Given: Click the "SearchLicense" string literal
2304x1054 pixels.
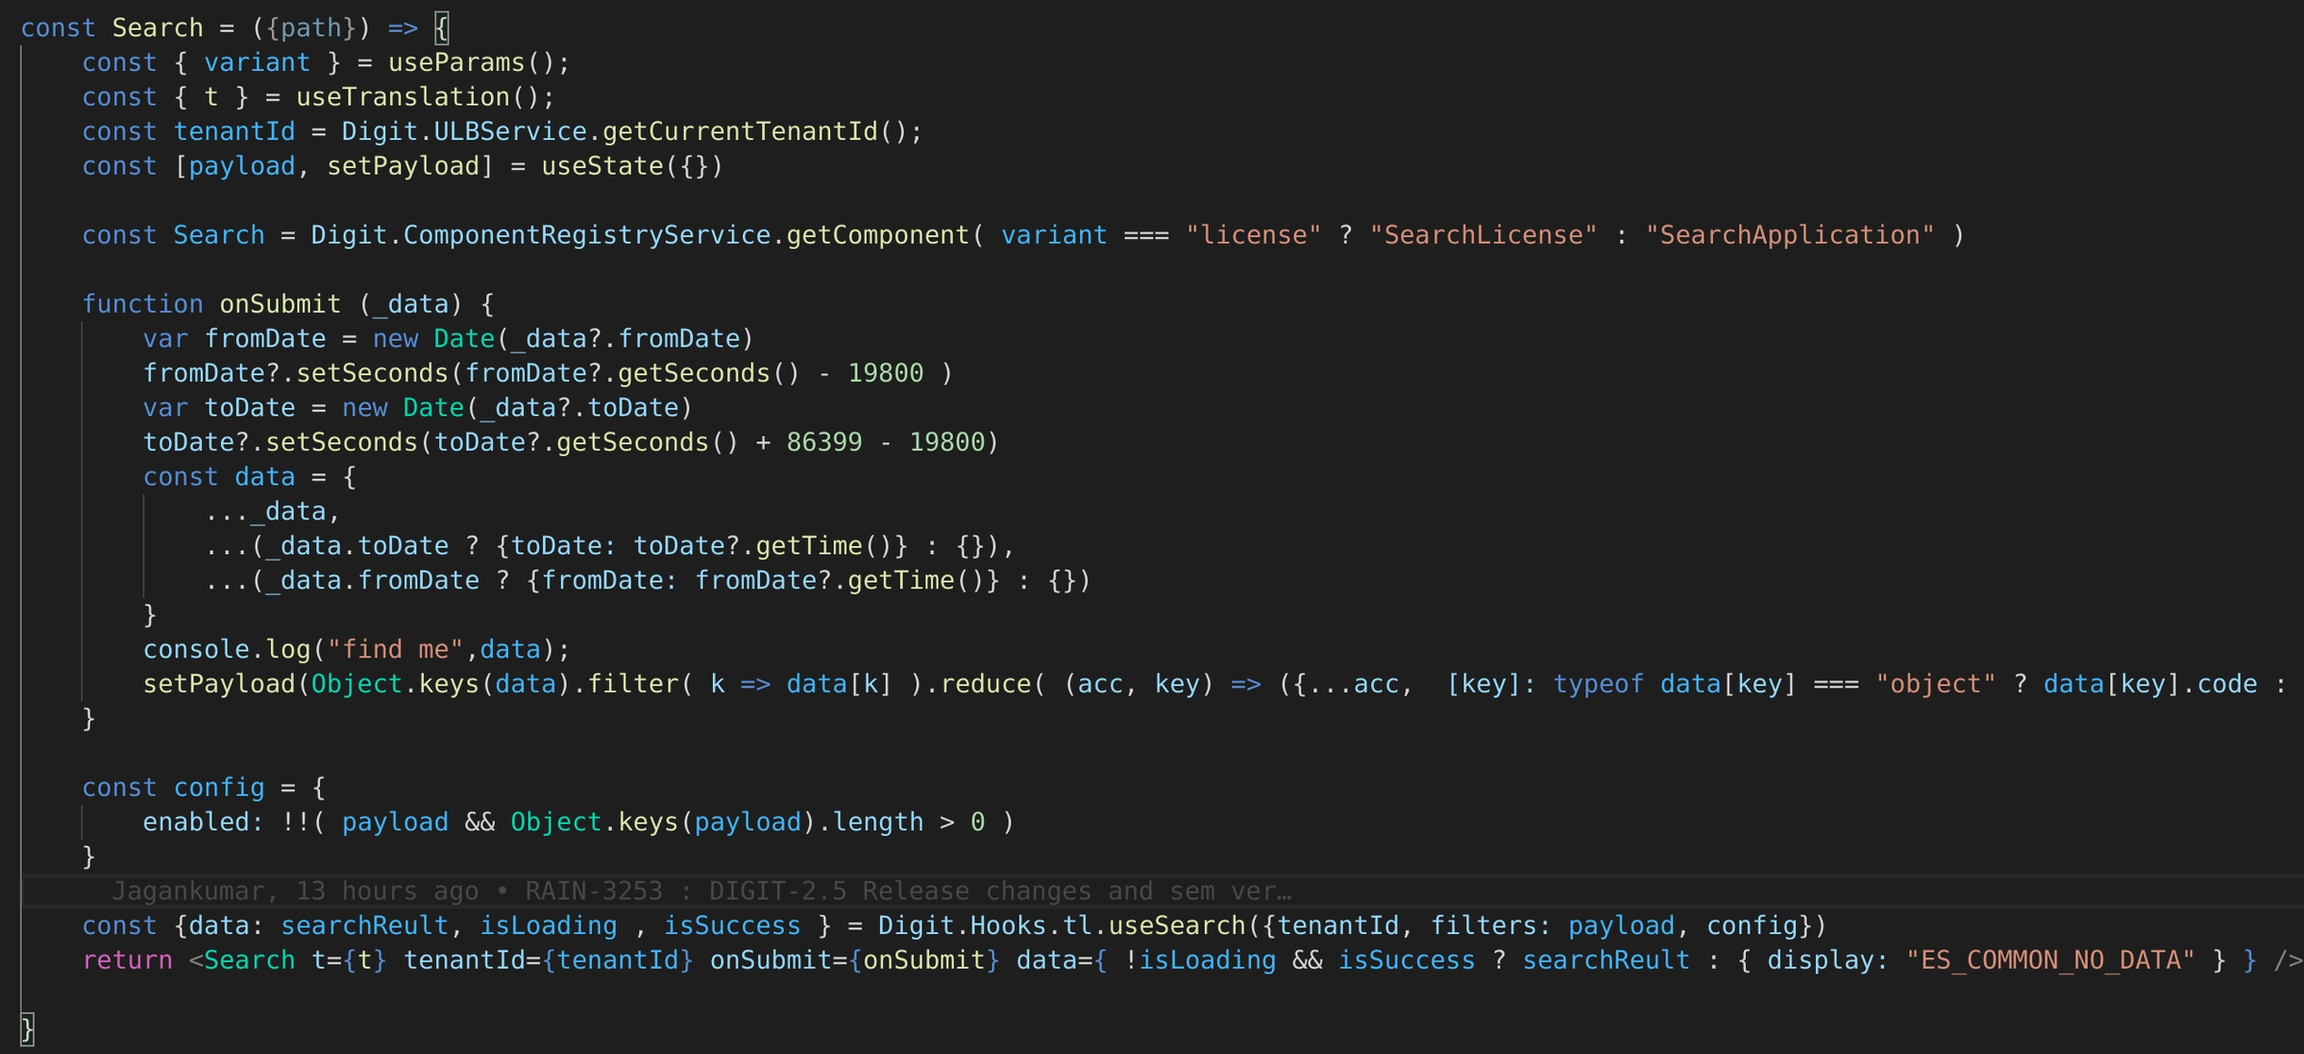Looking at the screenshot, I should point(1483,235).
